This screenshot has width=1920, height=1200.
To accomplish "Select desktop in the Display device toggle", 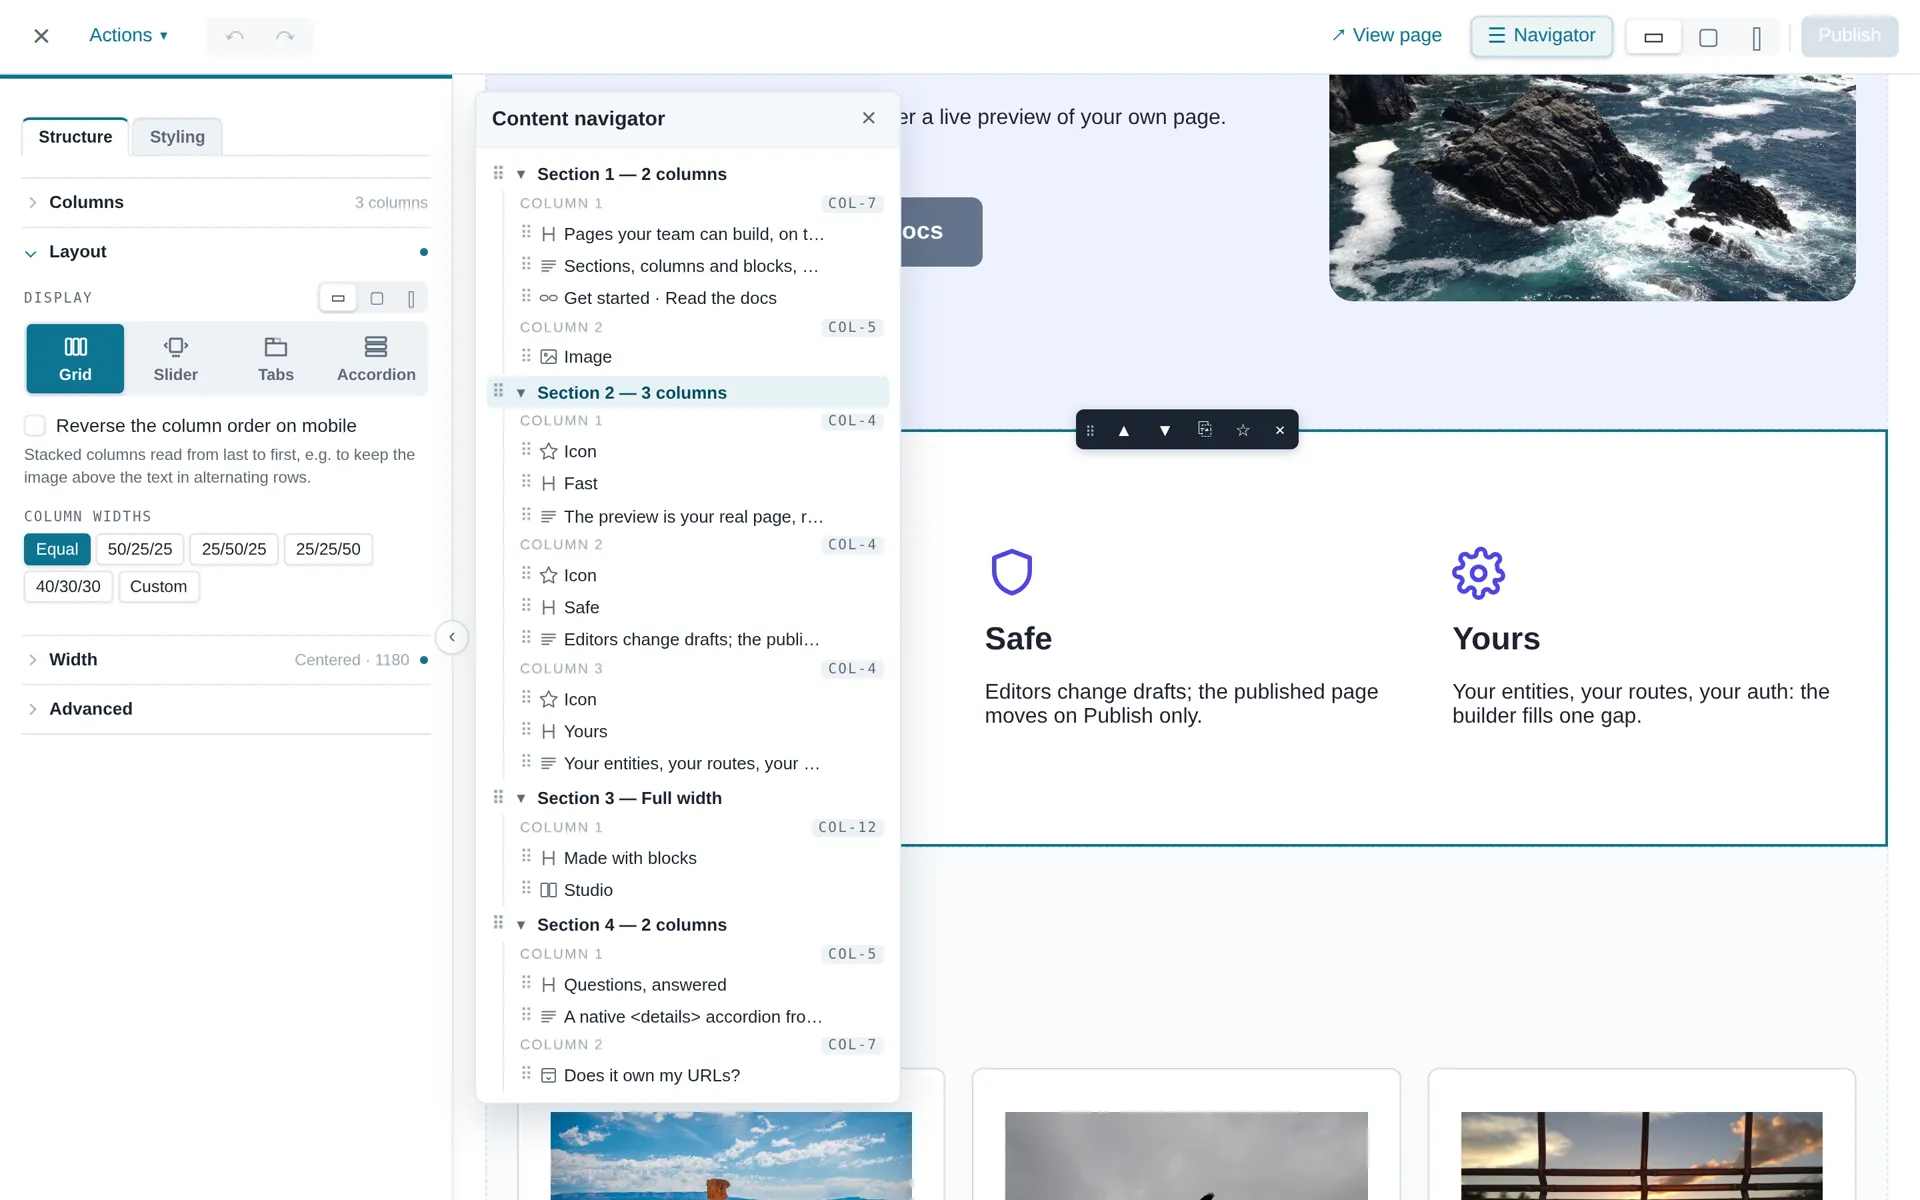I will 338,298.
